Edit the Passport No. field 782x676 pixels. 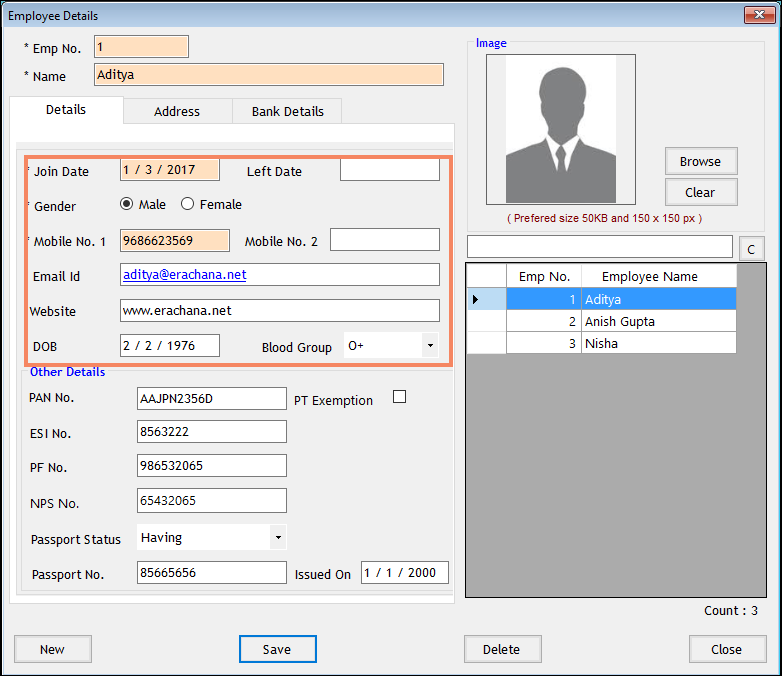pos(211,572)
